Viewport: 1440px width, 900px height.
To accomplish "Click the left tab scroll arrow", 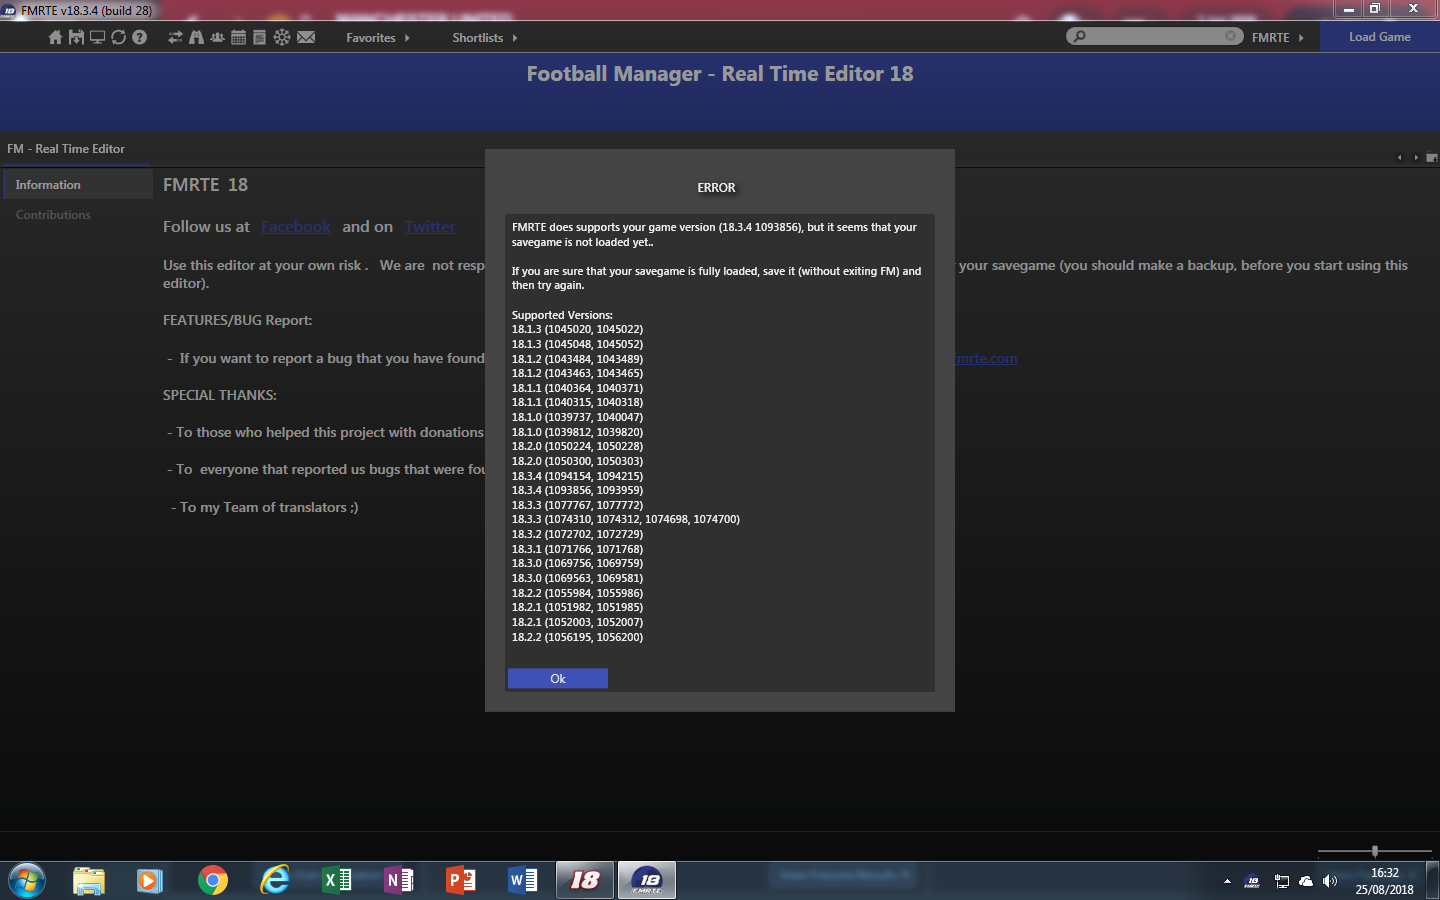I will tap(1399, 157).
